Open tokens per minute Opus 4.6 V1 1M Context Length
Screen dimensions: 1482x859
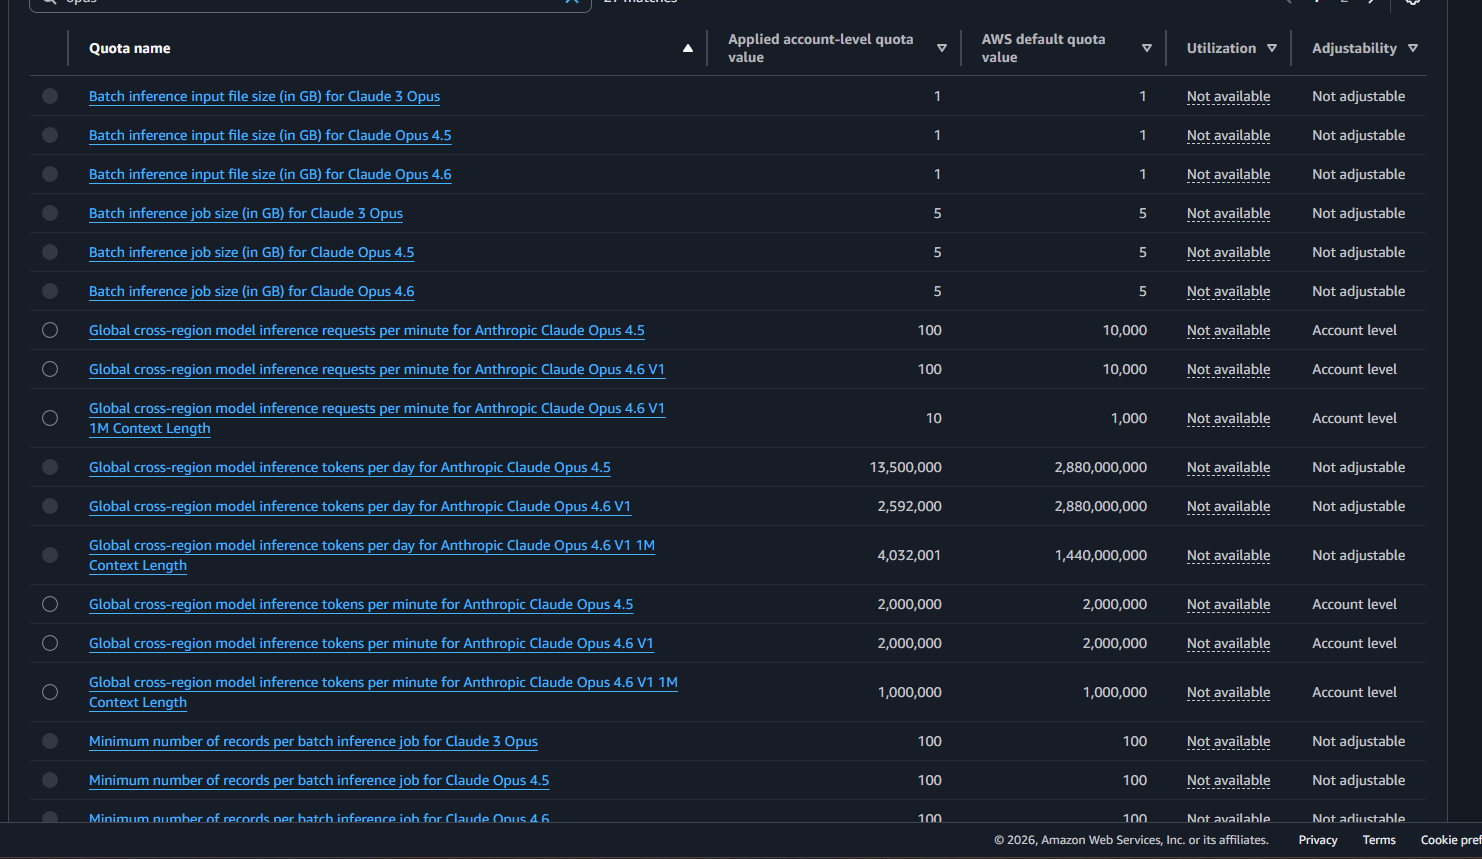[x=383, y=692]
